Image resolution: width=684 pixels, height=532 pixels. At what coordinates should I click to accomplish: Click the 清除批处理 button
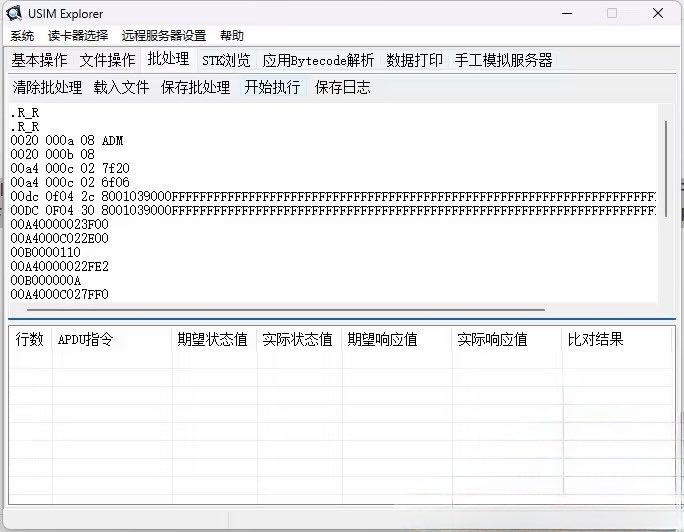47,87
